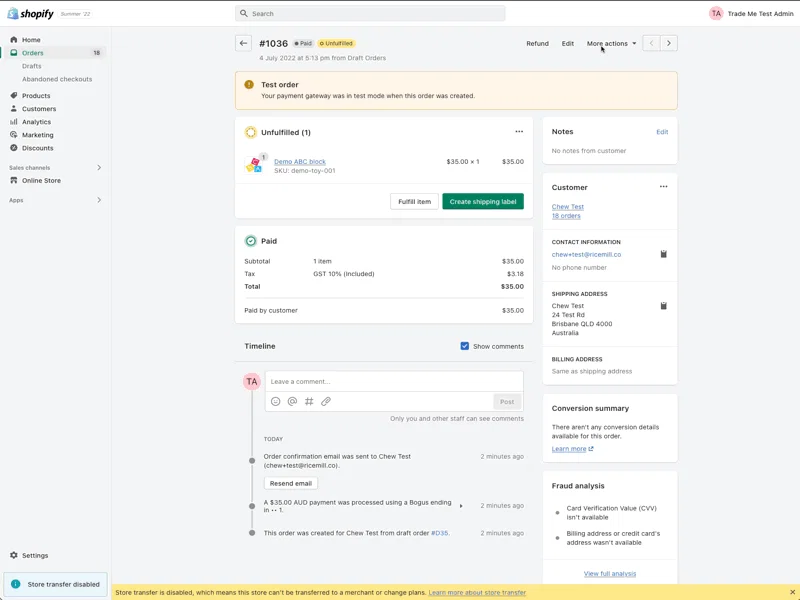The image size is (800, 600).
Task: Click the Post comment button
Action: pos(507,402)
